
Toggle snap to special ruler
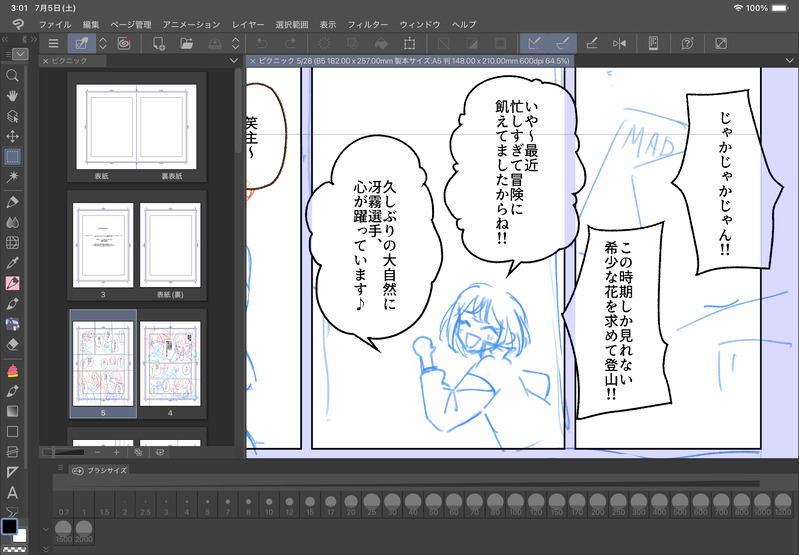click(563, 43)
